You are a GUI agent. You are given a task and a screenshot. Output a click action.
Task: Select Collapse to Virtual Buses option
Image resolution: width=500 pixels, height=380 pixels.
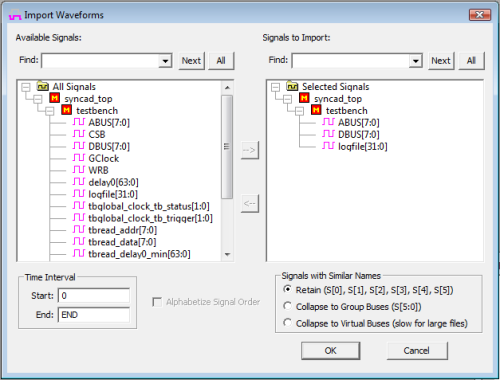click(287, 323)
